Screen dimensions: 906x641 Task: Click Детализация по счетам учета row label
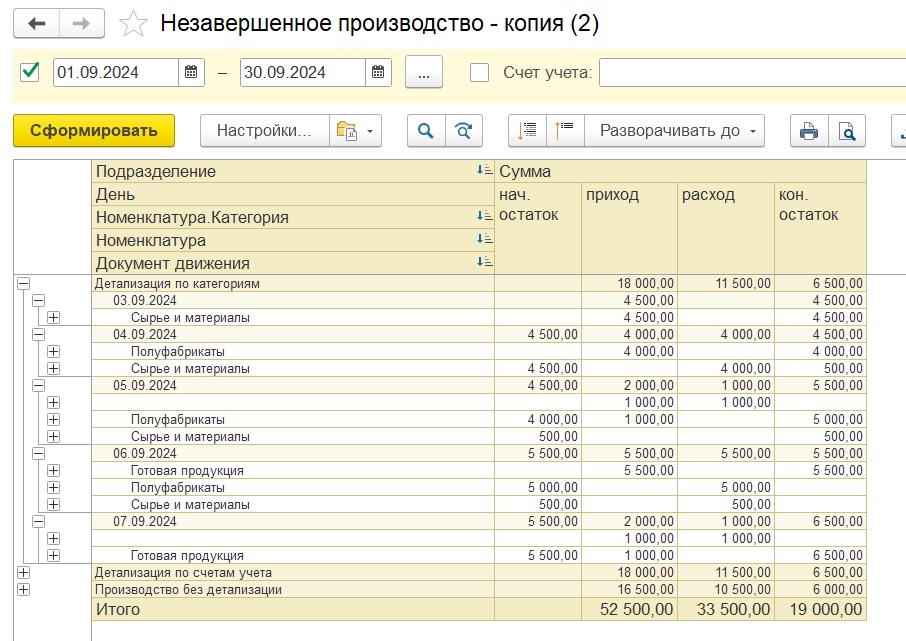click(x=183, y=572)
